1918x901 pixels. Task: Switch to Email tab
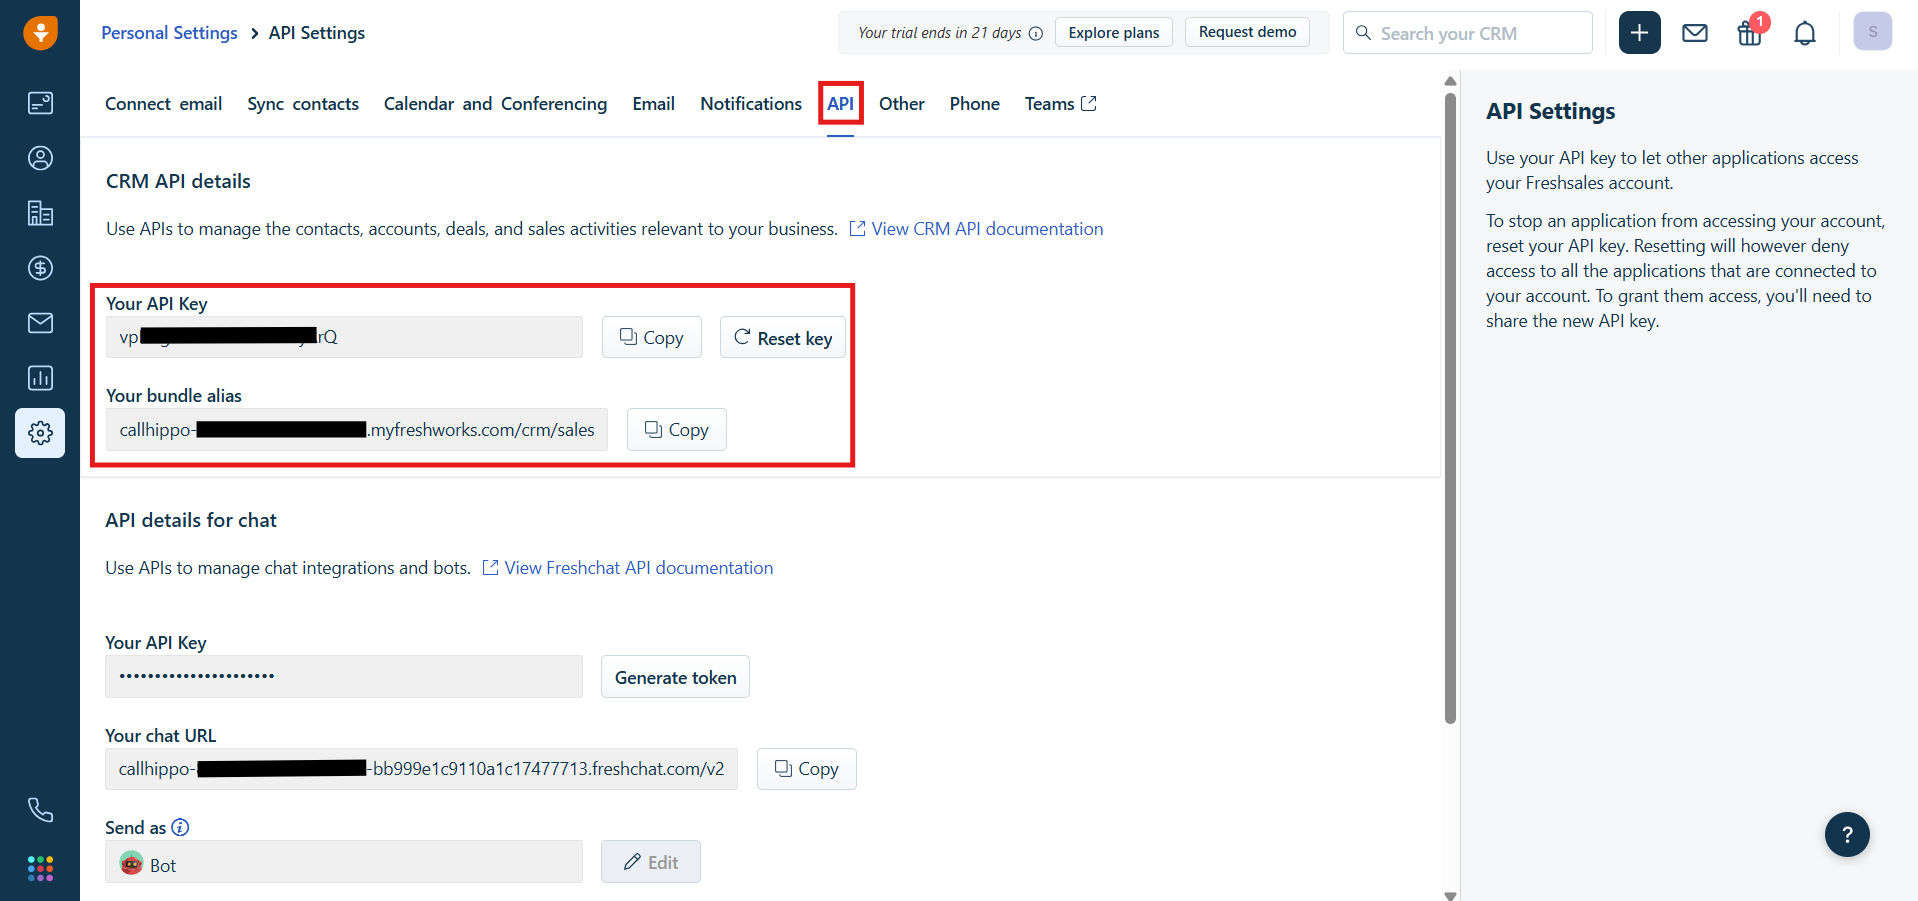click(654, 104)
